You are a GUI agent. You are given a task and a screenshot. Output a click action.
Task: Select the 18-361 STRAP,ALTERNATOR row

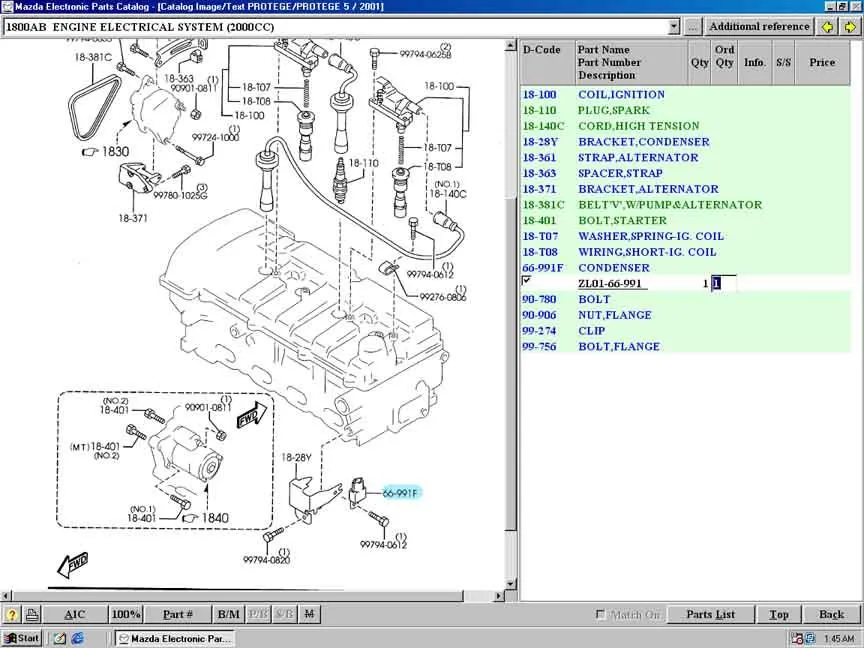tap(685, 158)
